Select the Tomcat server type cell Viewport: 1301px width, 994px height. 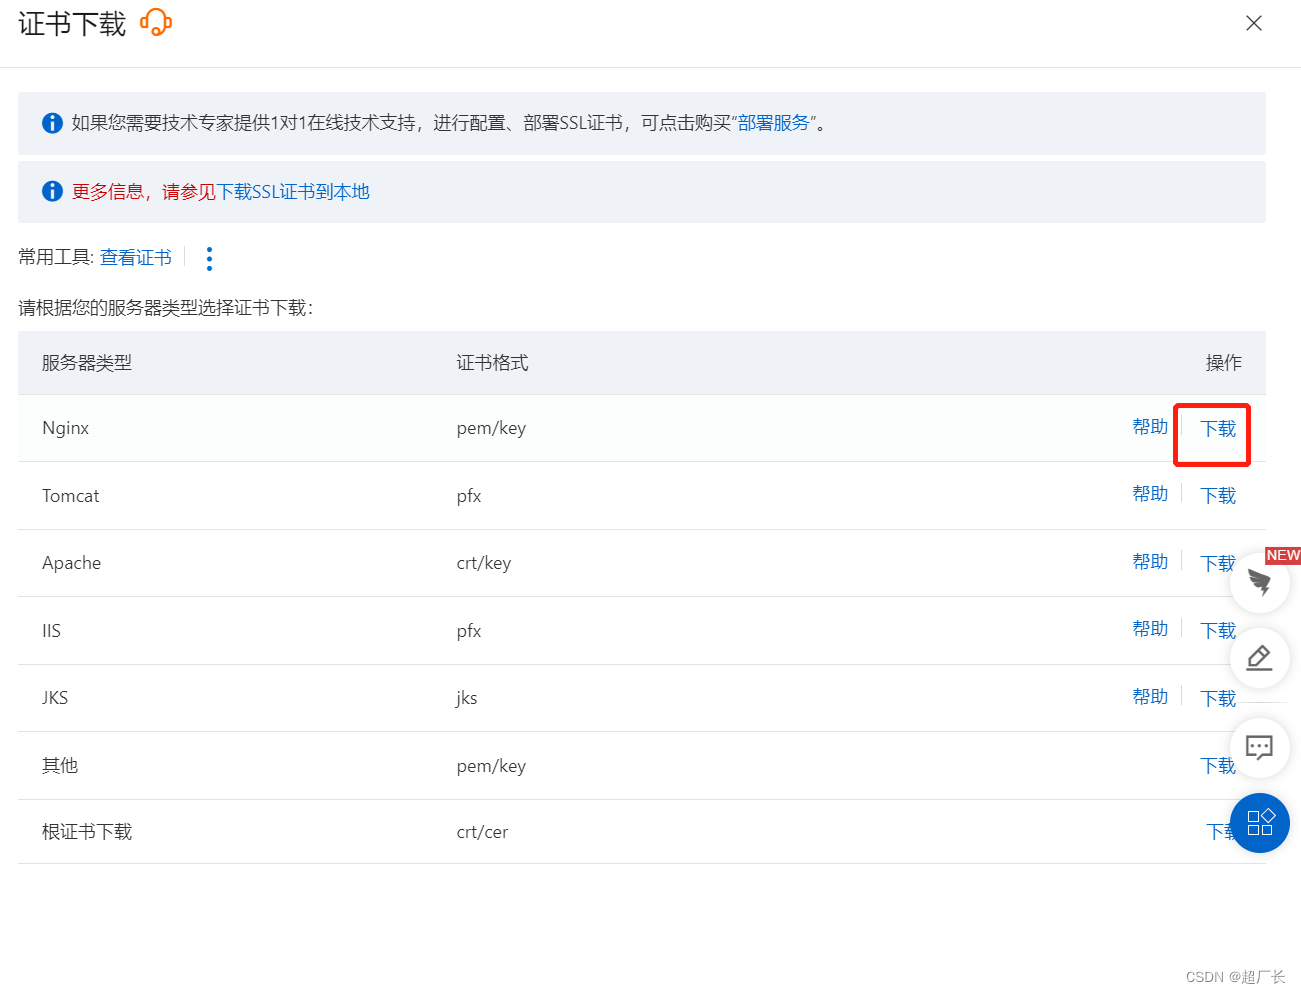pyautogui.click(x=71, y=496)
